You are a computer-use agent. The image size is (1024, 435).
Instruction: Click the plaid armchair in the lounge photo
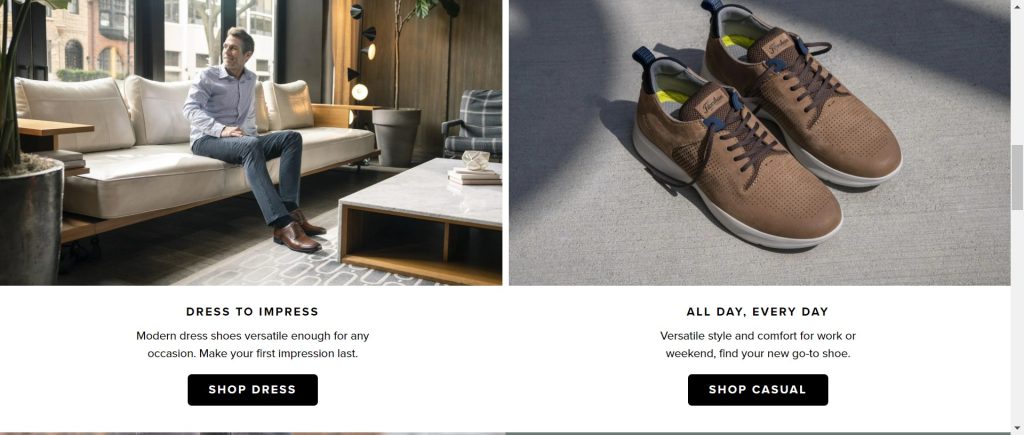pos(473,124)
